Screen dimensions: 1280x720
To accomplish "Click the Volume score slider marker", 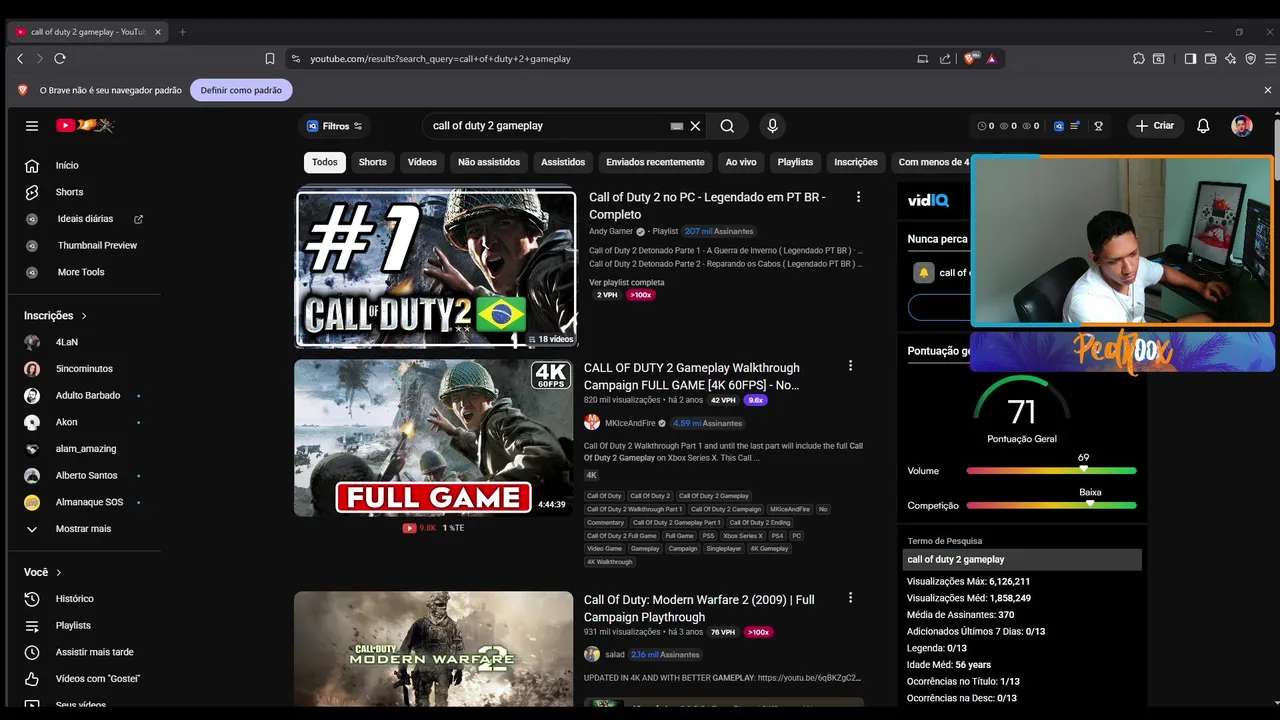I will coord(1083,469).
